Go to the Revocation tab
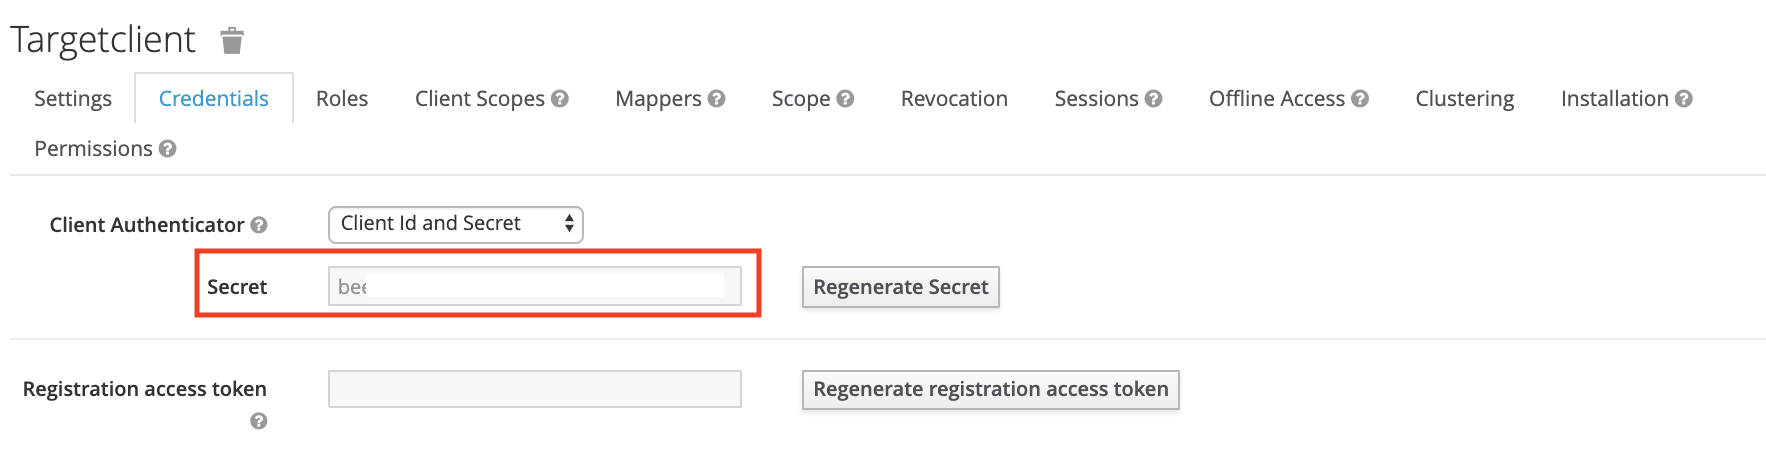This screenshot has height=454, width=1766. (954, 99)
